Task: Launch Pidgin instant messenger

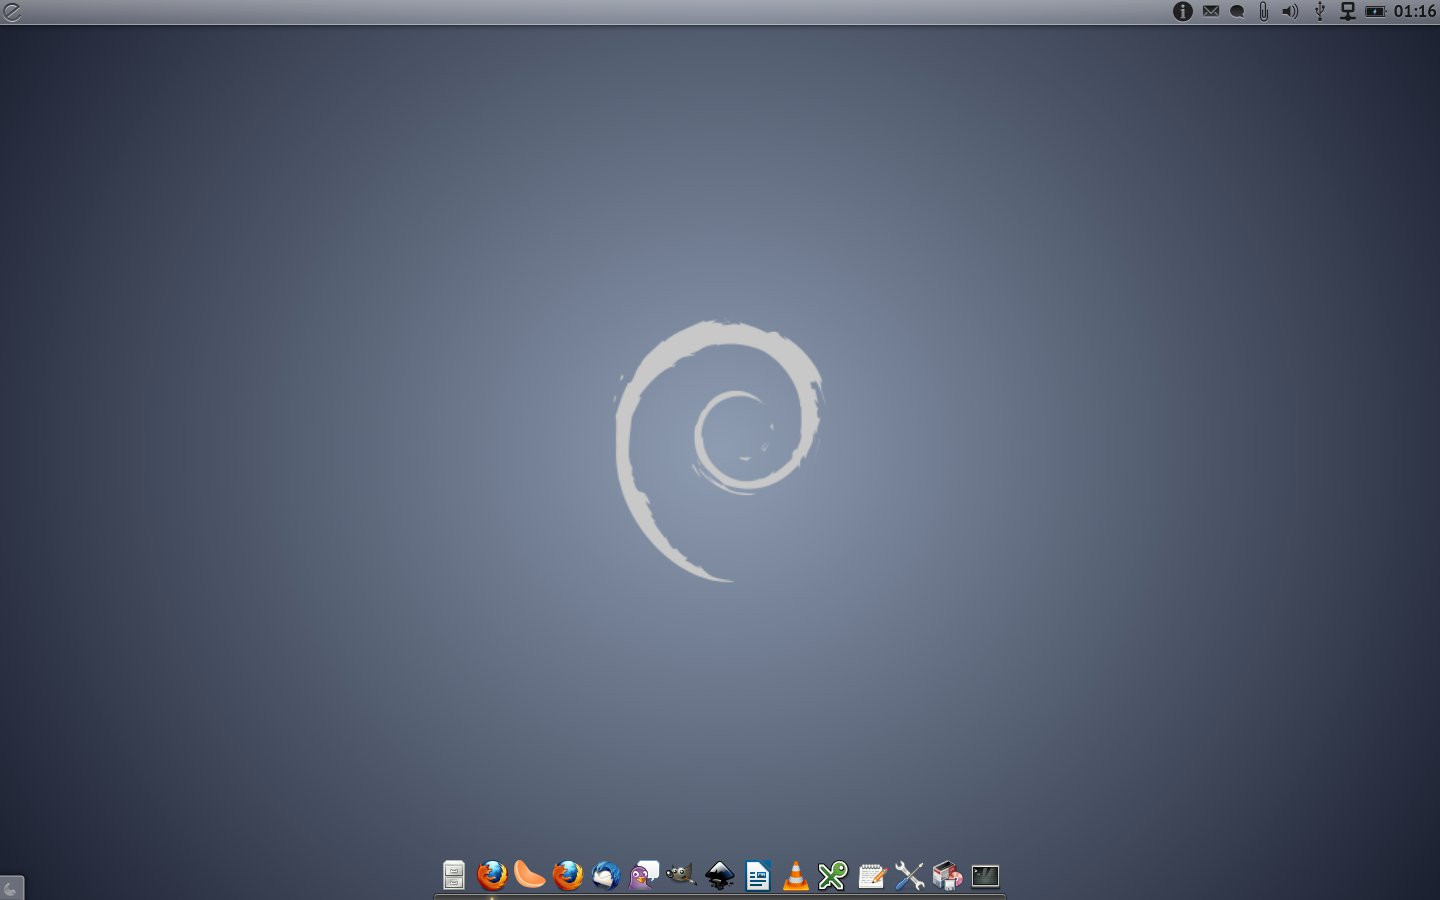Action: point(644,875)
